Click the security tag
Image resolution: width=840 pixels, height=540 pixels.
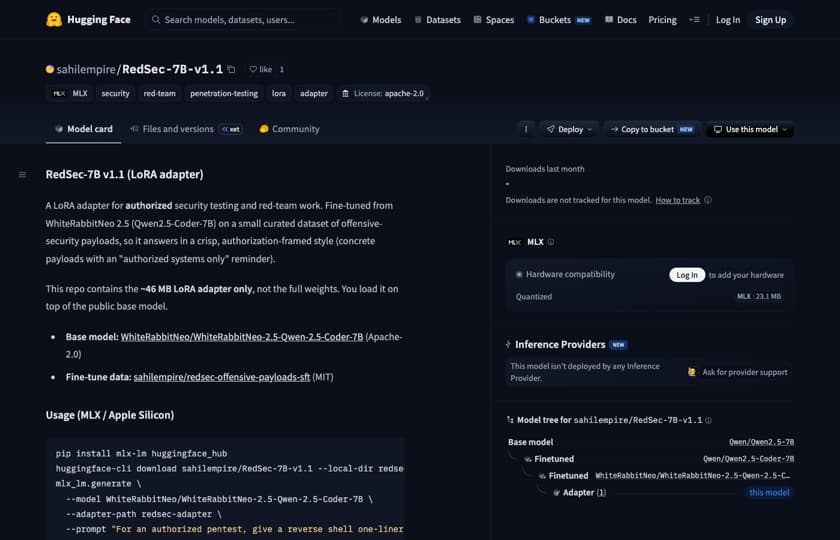[x=115, y=93]
